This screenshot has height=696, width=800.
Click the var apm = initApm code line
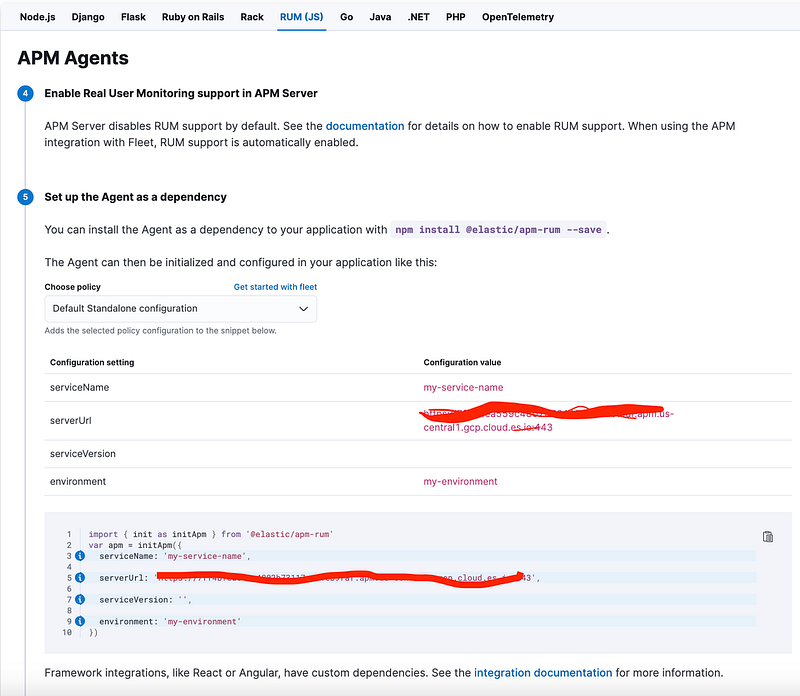click(135, 545)
